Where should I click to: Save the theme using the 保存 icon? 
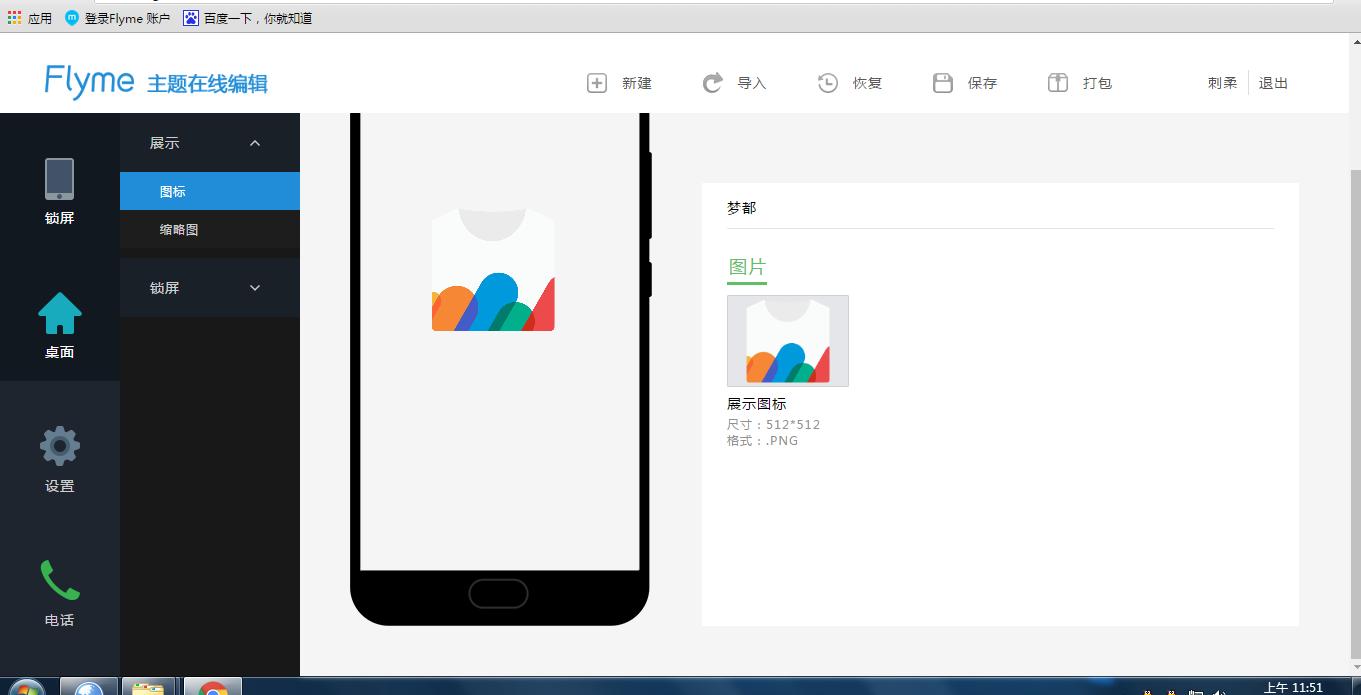[x=963, y=83]
